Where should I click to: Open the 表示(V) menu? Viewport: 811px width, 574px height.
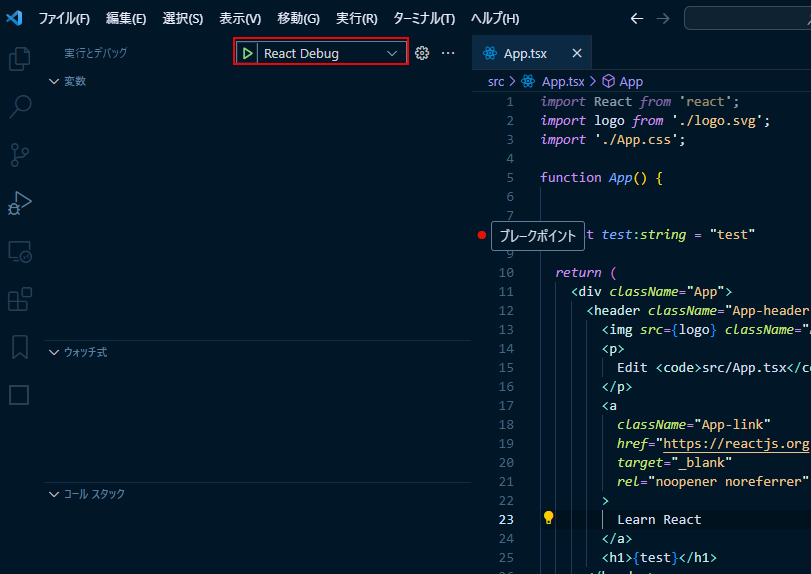point(240,19)
